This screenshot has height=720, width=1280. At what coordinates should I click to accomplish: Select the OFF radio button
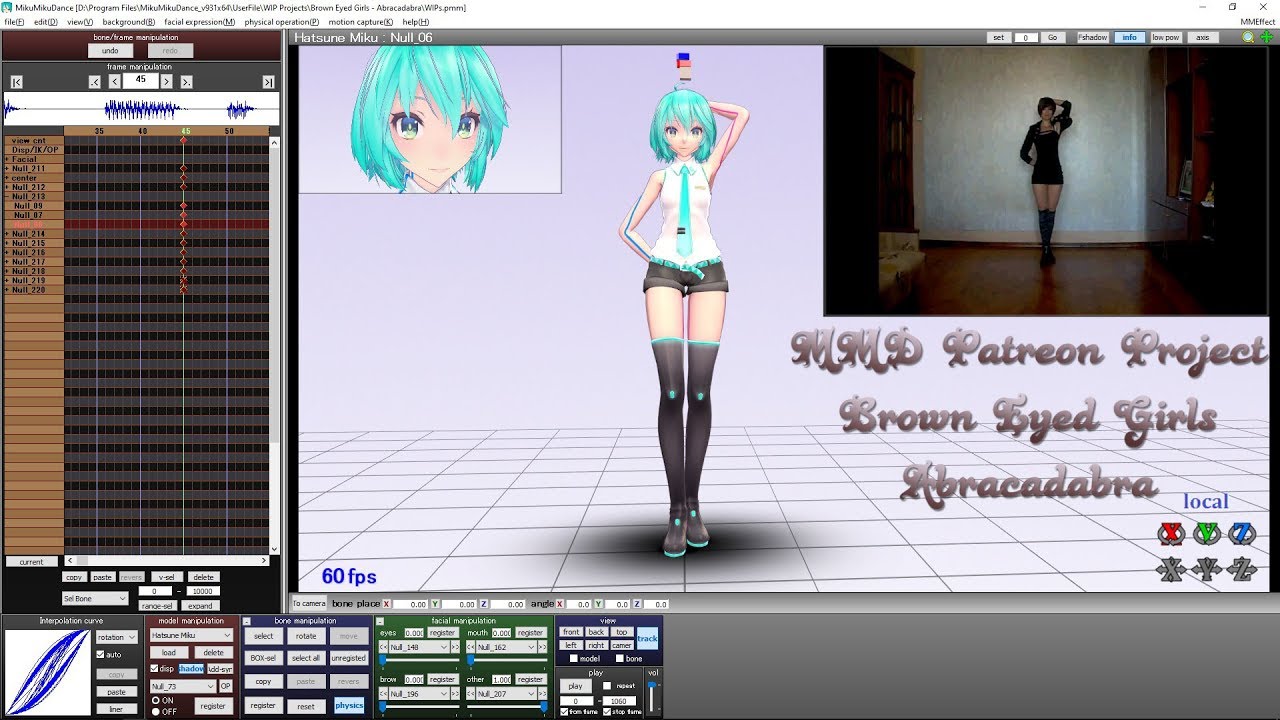pos(155,711)
